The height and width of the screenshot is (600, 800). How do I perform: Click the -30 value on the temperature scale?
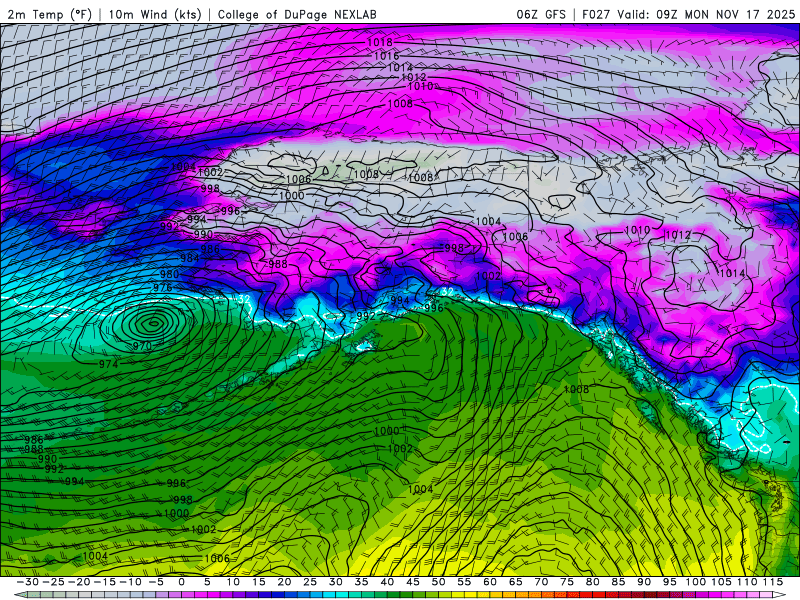tap(28, 582)
